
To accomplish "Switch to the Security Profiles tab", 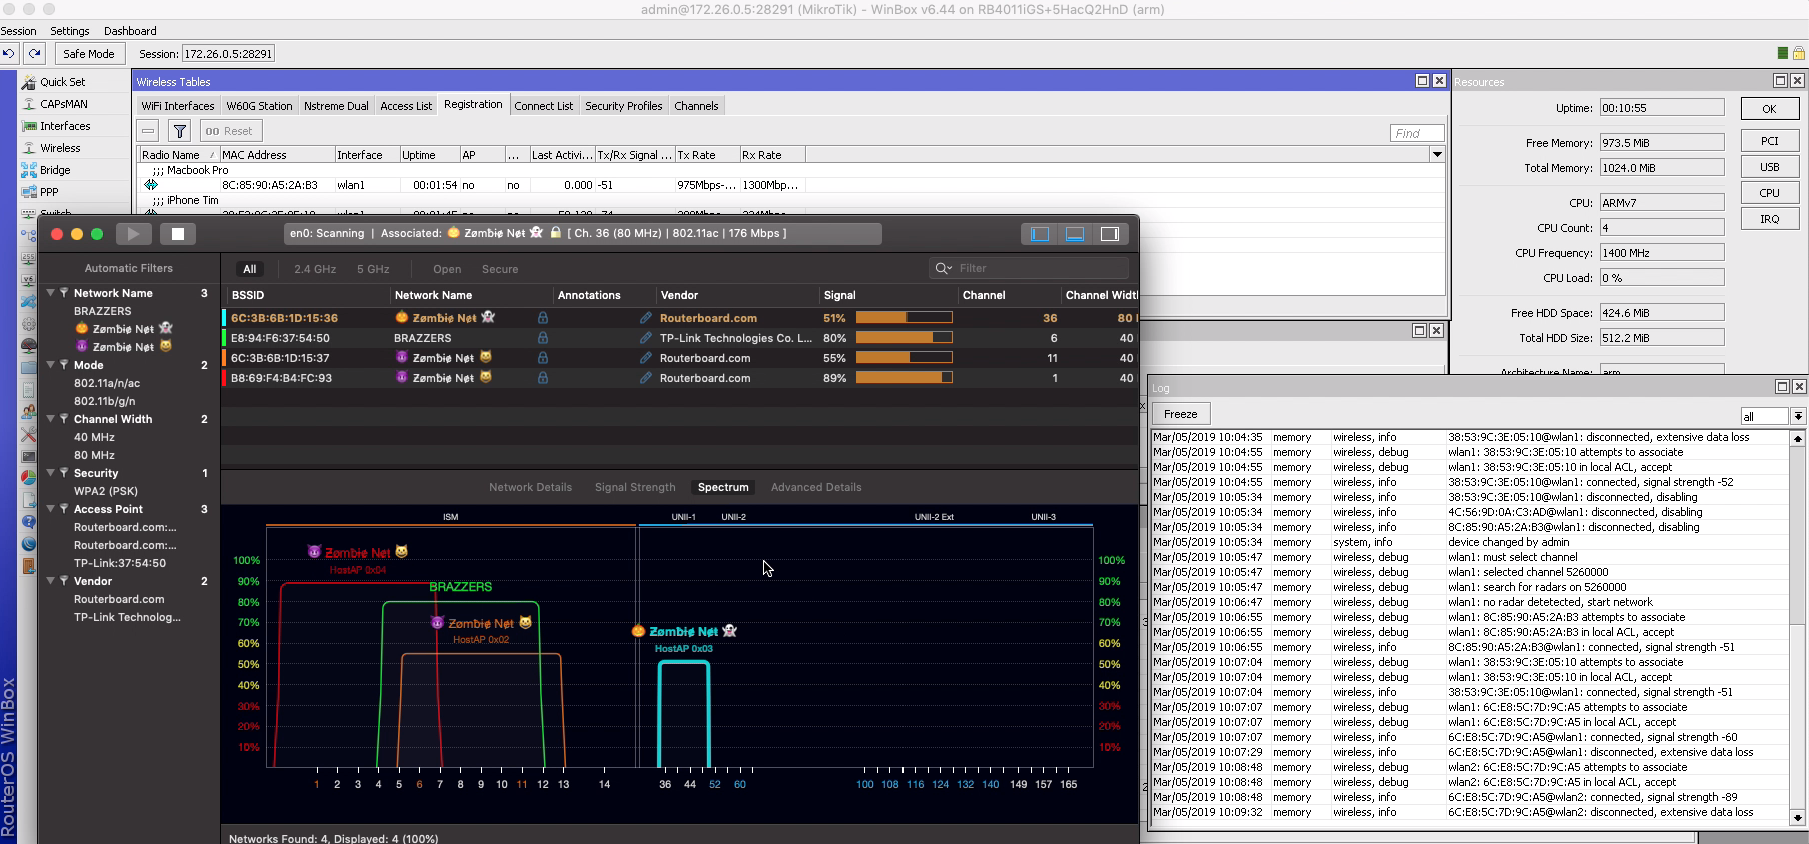I will tap(624, 106).
